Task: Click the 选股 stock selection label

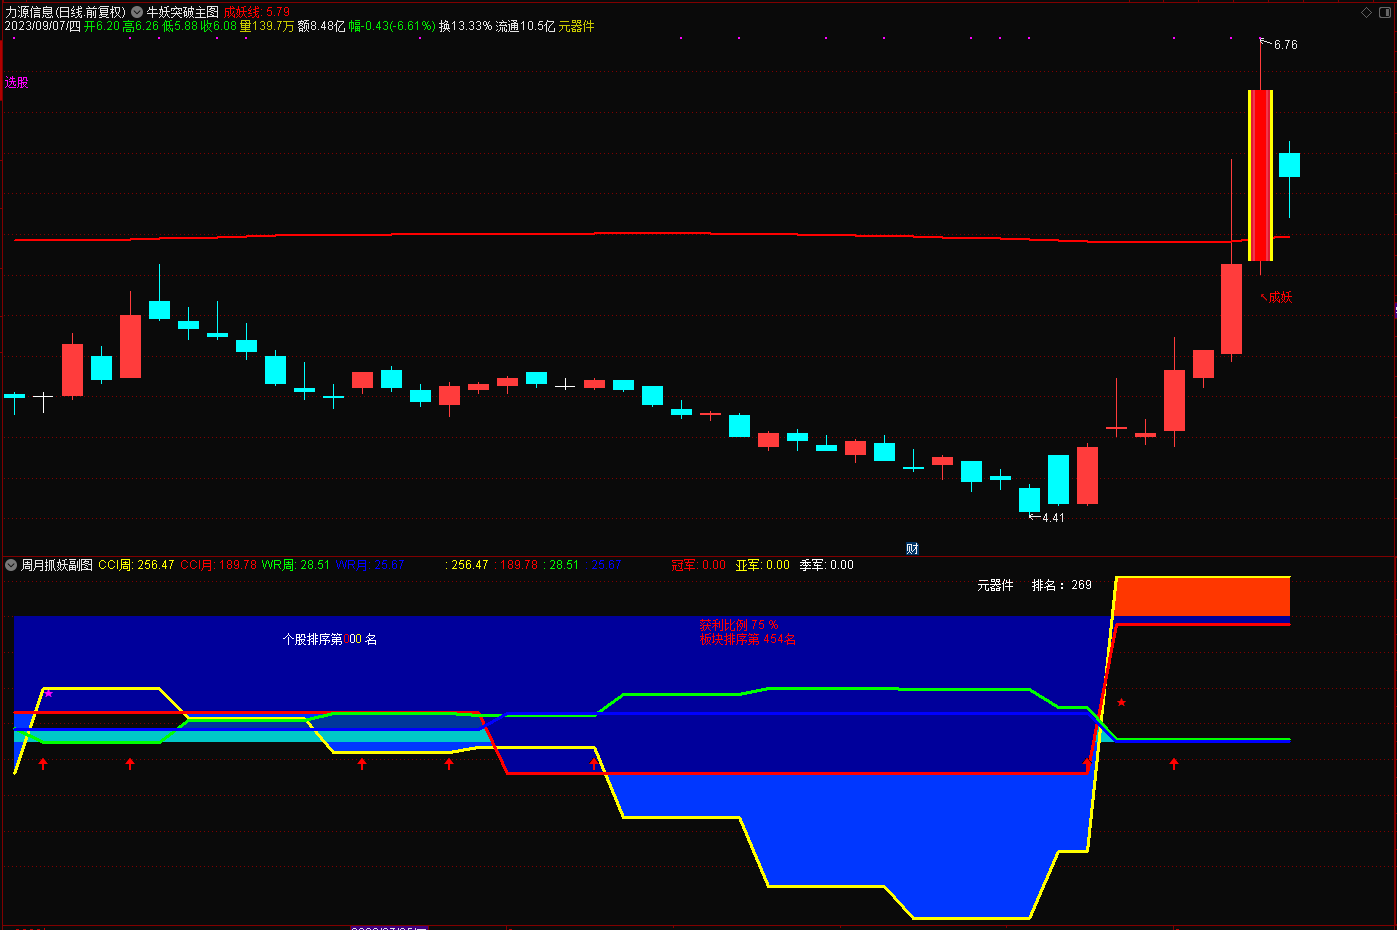Action: (x=17, y=82)
